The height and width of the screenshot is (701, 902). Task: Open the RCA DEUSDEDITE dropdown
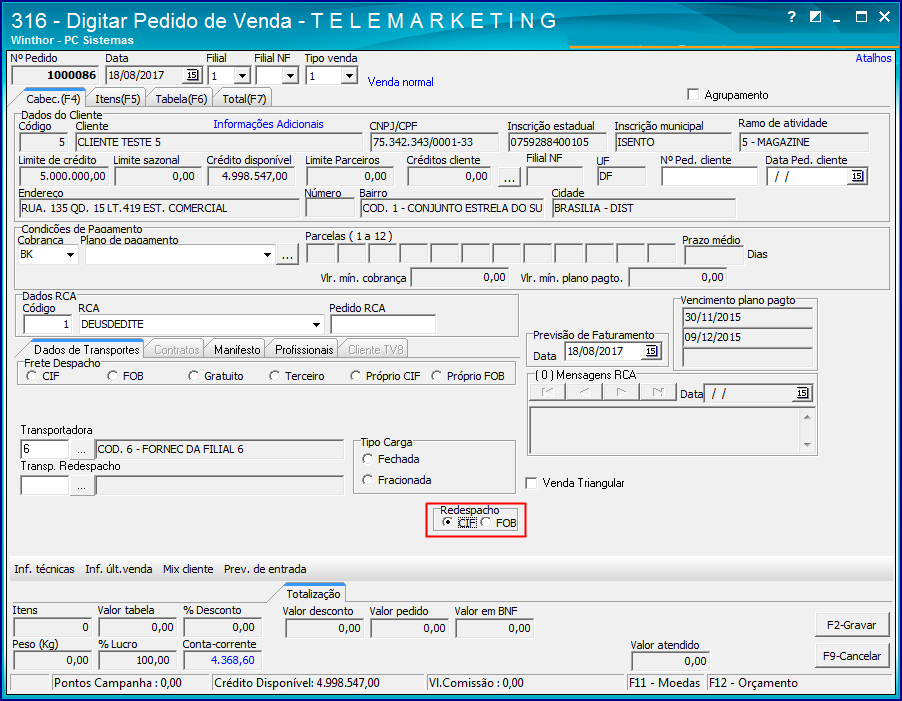pos(316,324)
